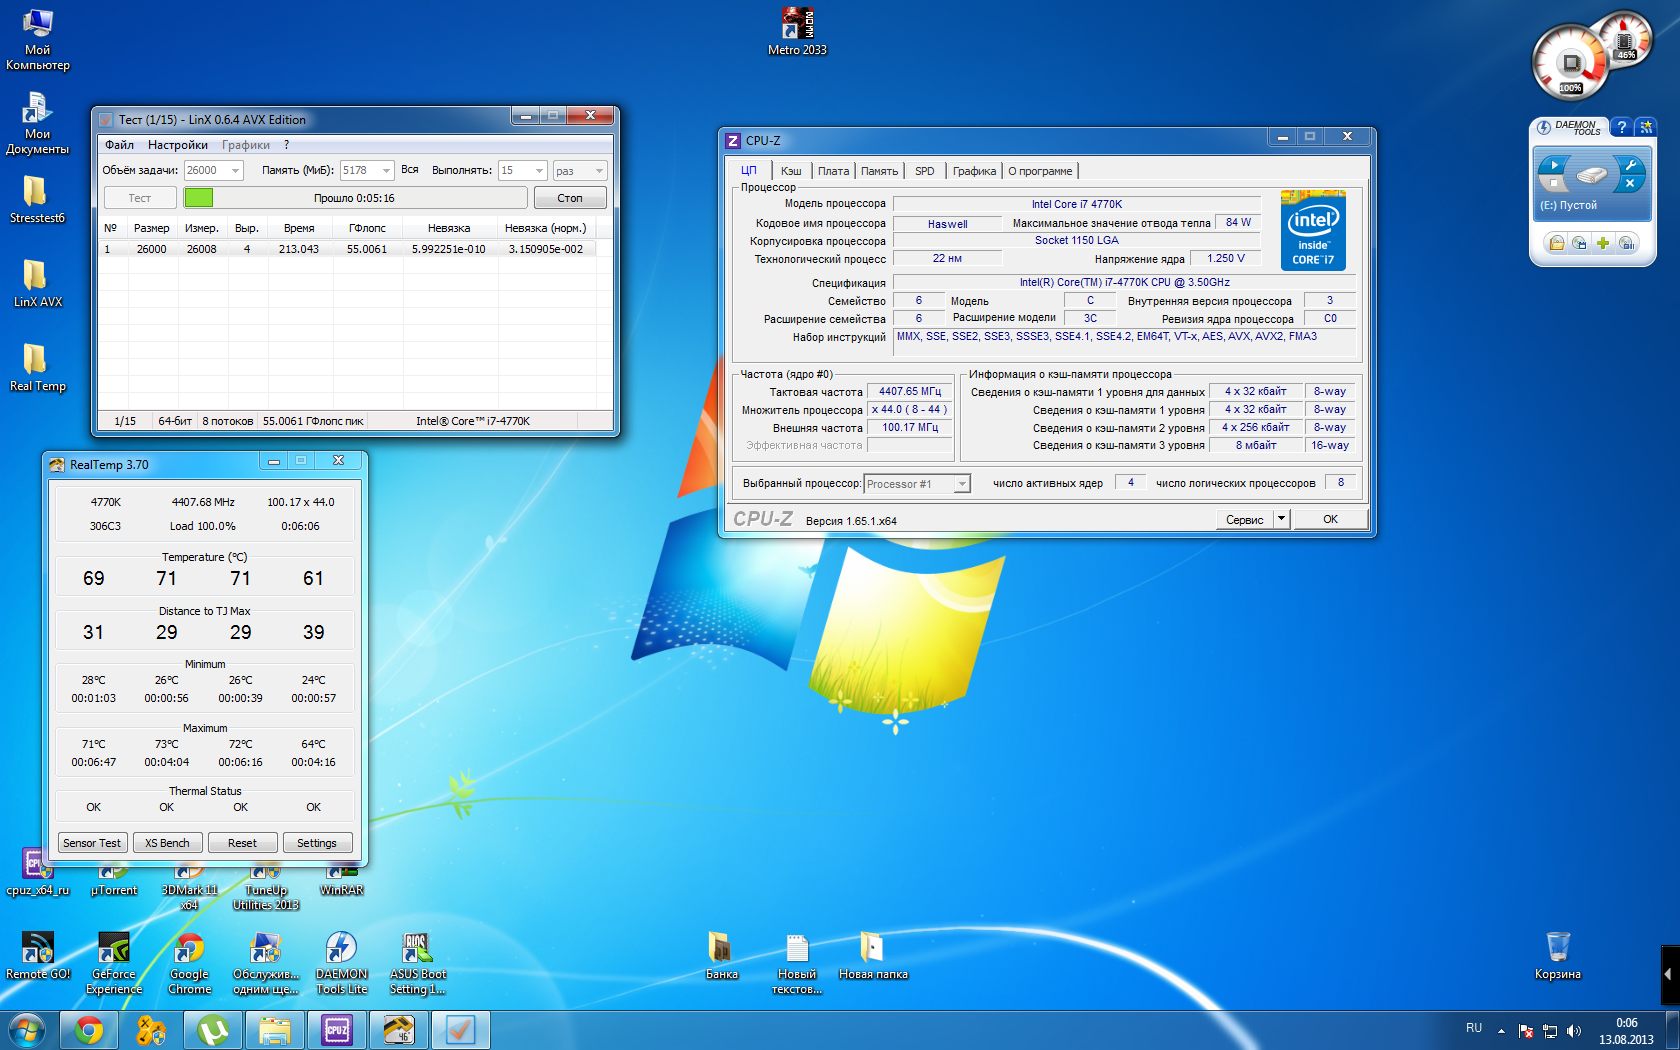Open Settings in RealTemp

(x=317, y=843)
